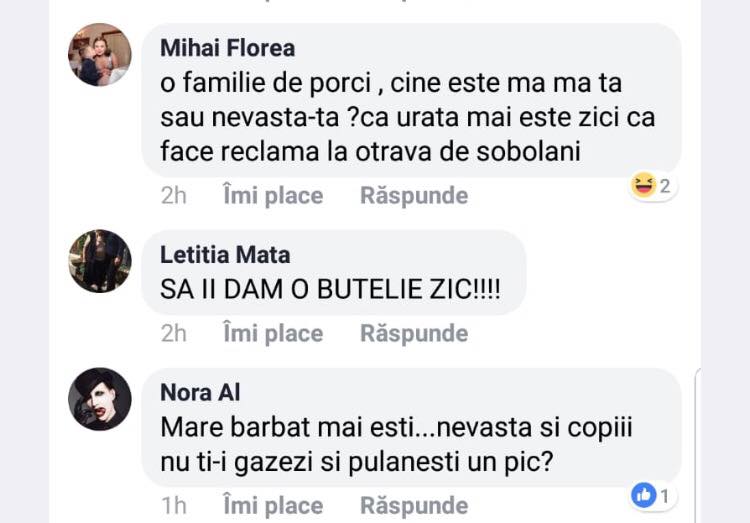Click Mihai Florea's profile picture
Screen dimensions: 750x523
99,54
